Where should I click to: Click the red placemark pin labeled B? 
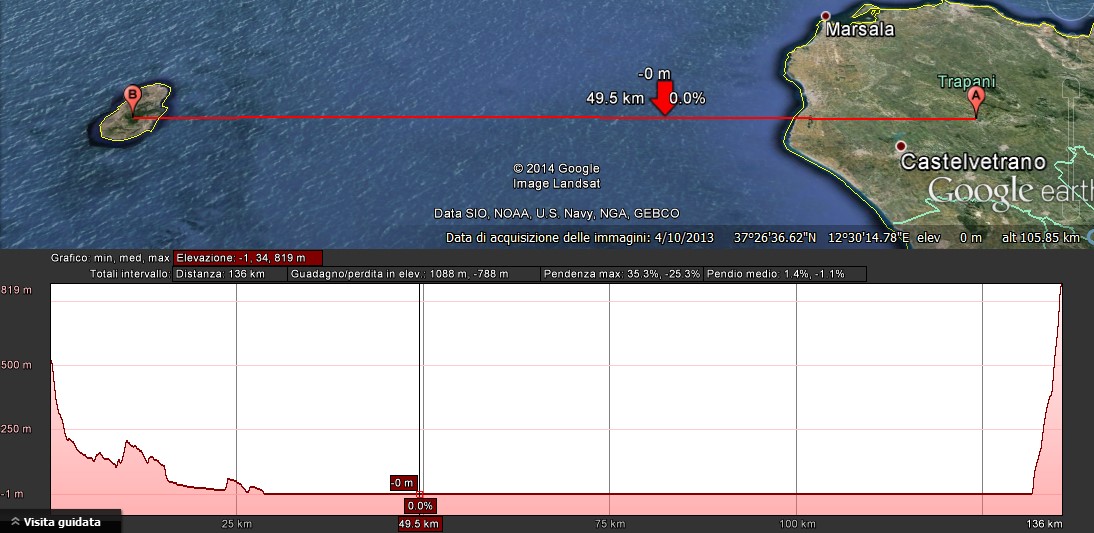click(132, 97)
